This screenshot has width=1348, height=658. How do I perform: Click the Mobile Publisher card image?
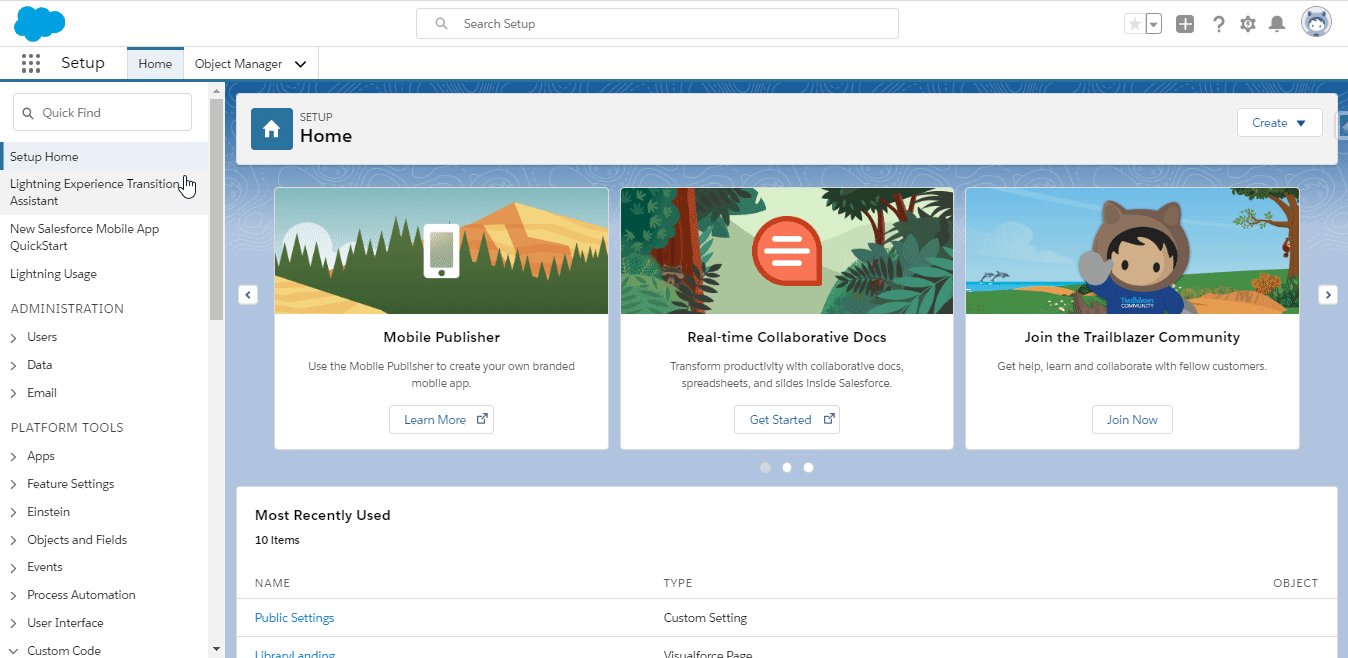pyautogui.click(x=441, y=251)
